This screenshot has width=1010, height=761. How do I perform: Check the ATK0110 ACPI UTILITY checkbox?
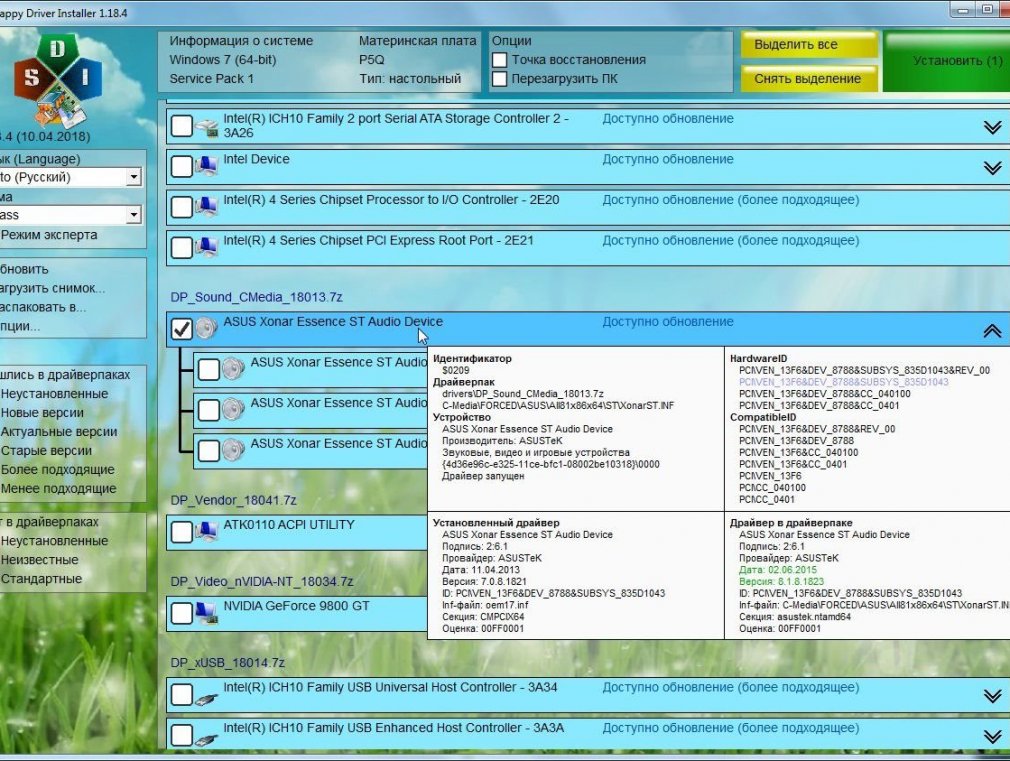coord(182,532)
